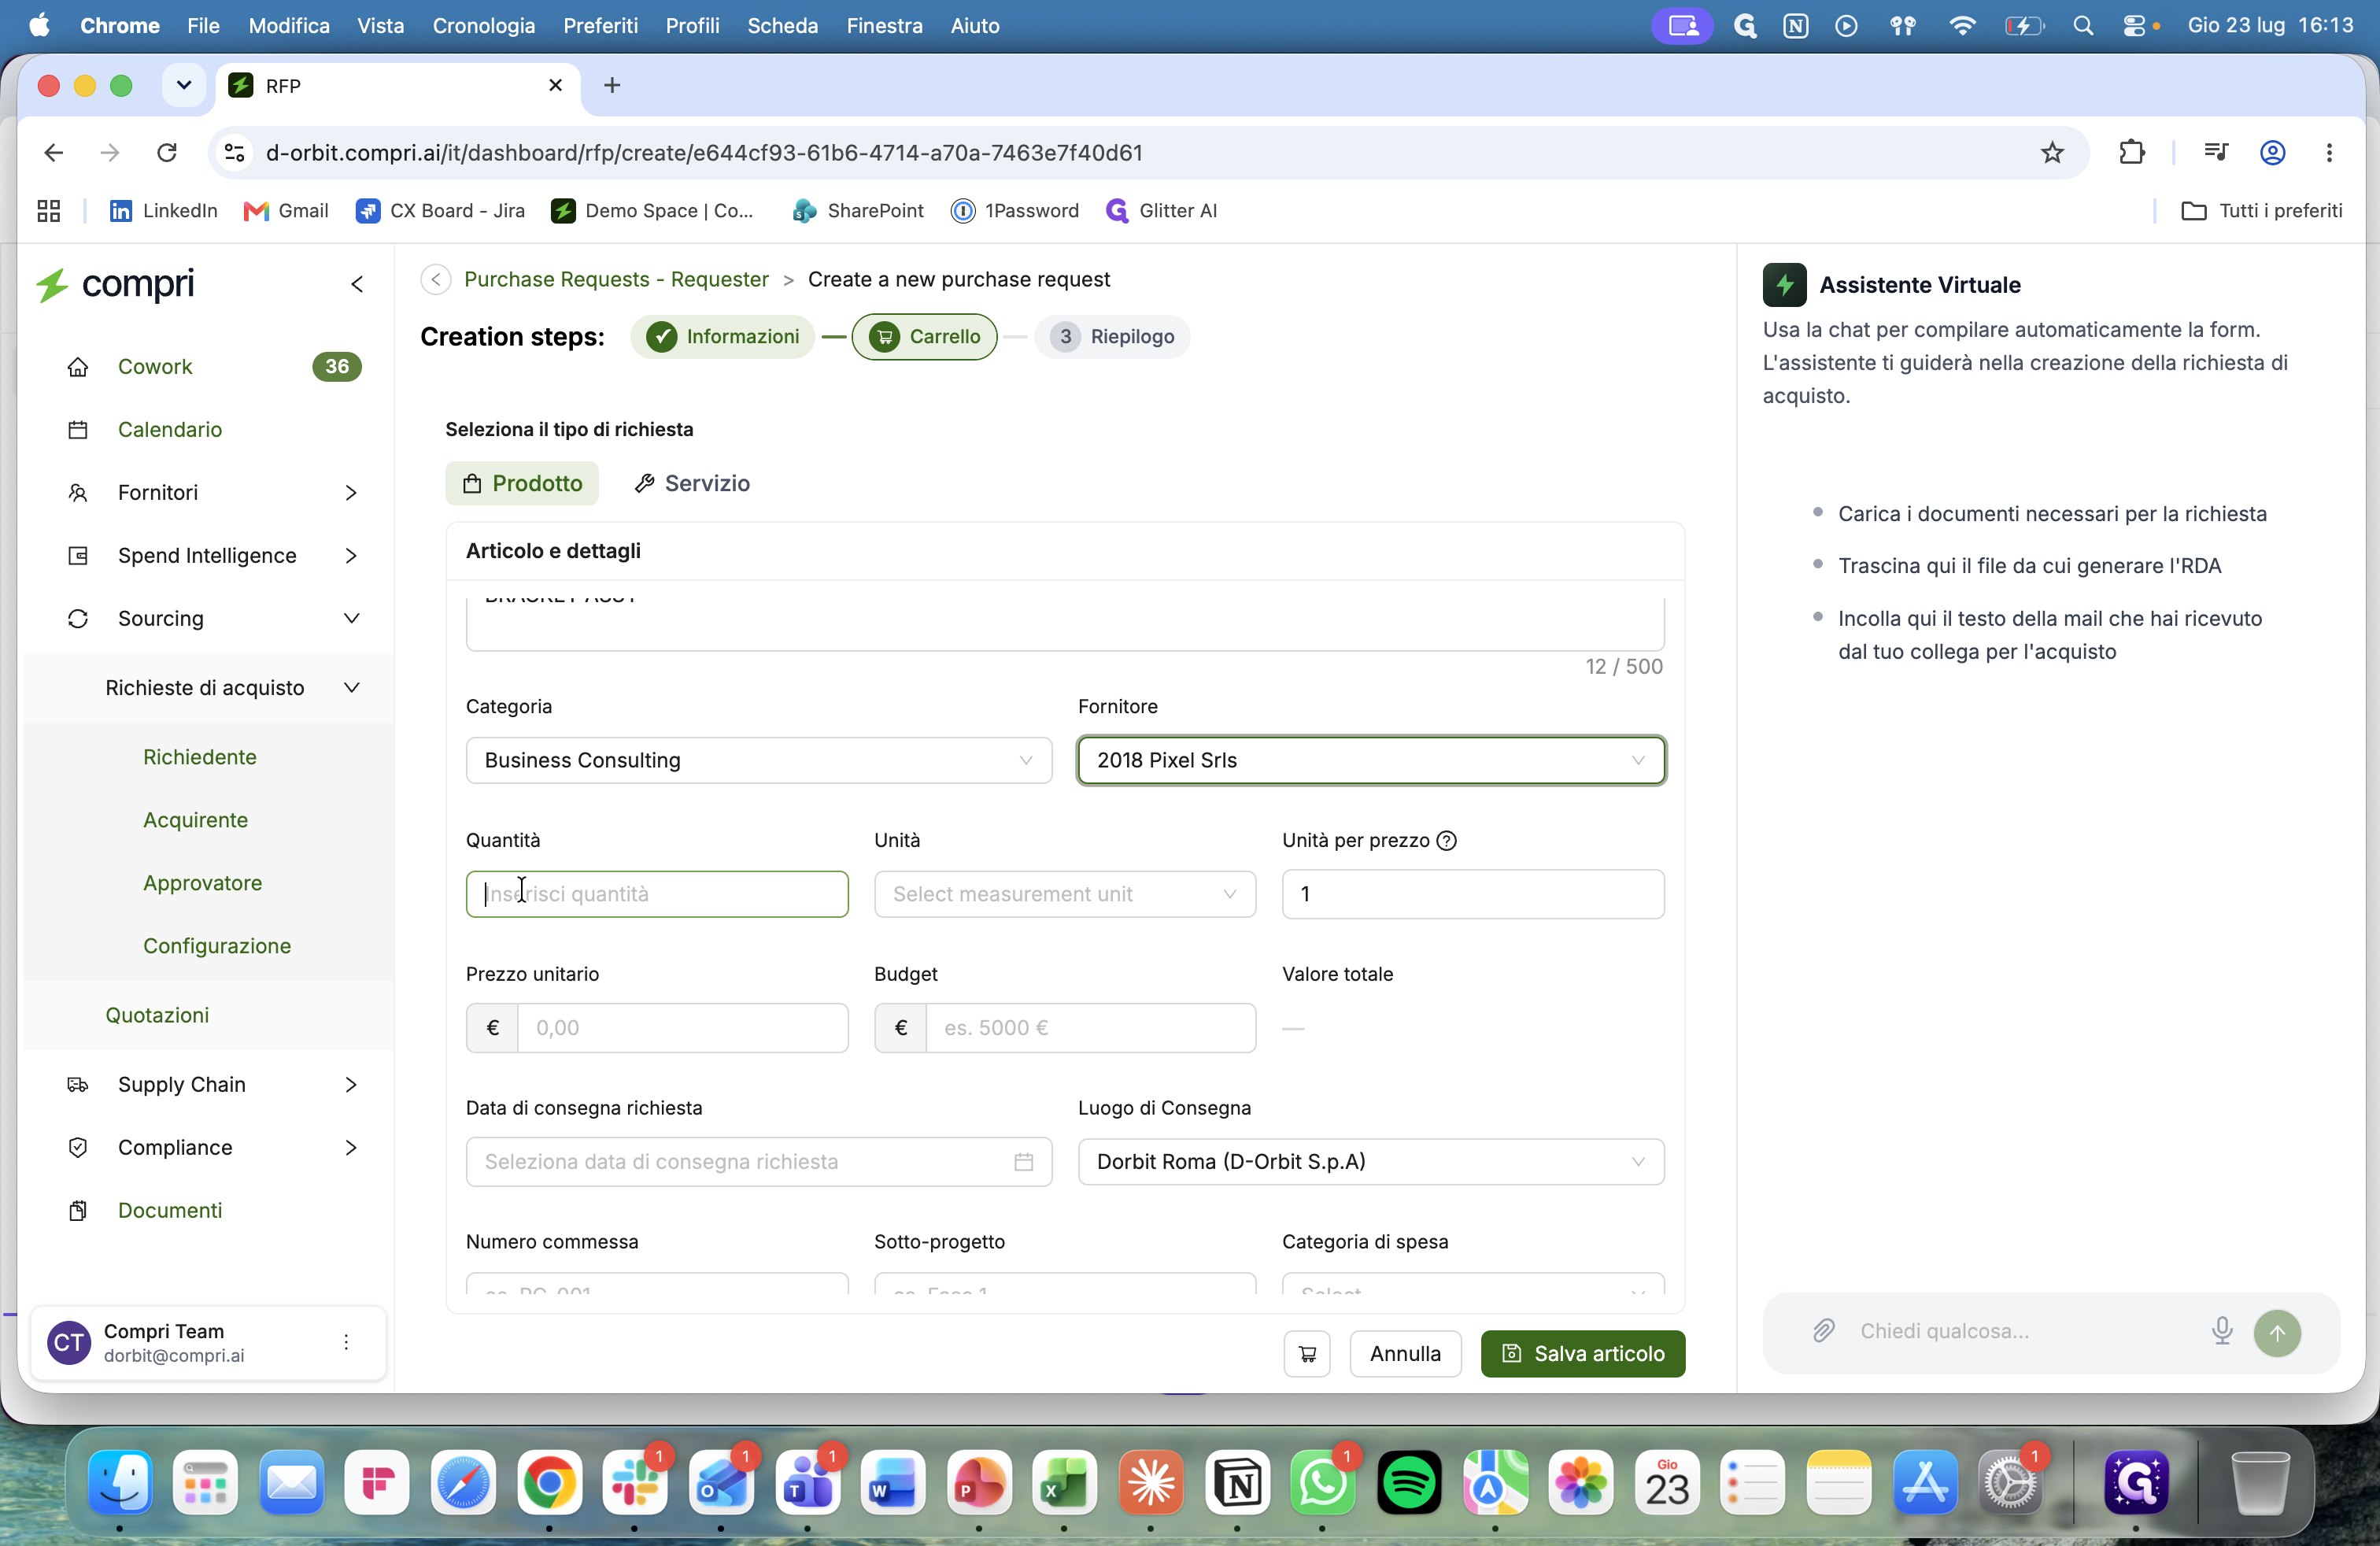
Task: Open the Luogo di Consegna dropdown
Action: point(1371,1162)
